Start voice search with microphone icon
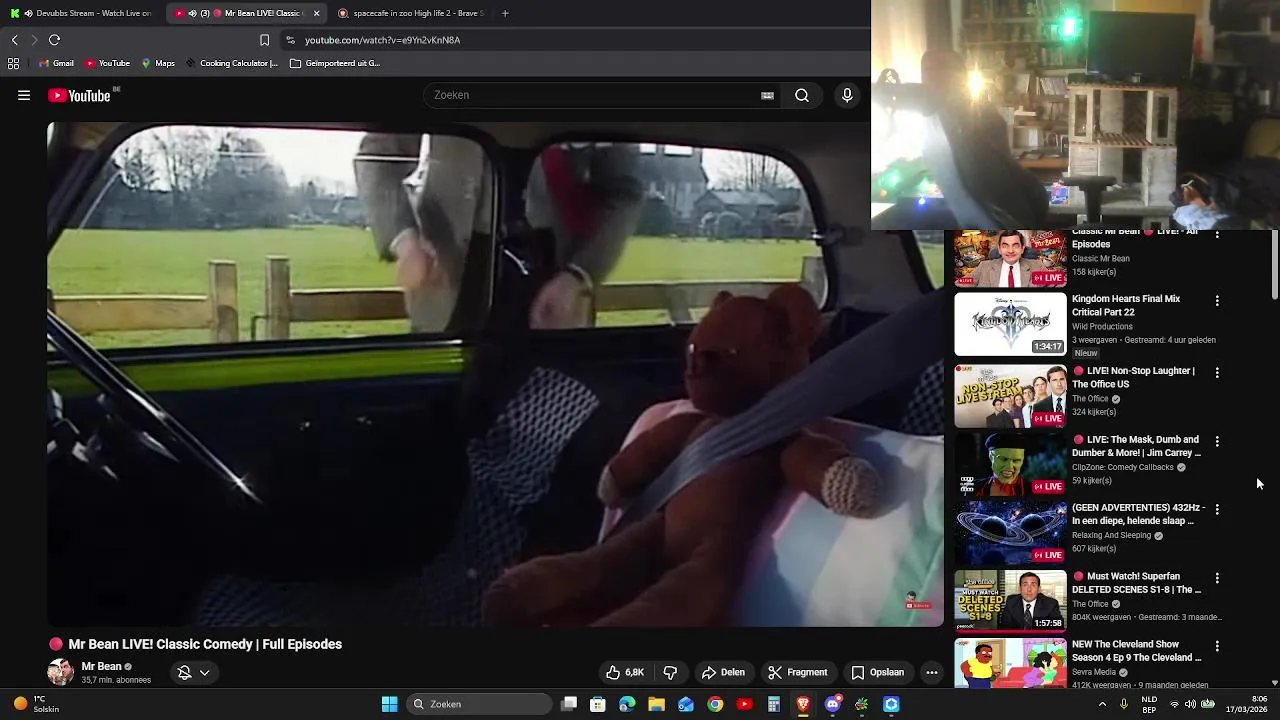Screen dimensions: 1280x720 (x=847, y=95)
